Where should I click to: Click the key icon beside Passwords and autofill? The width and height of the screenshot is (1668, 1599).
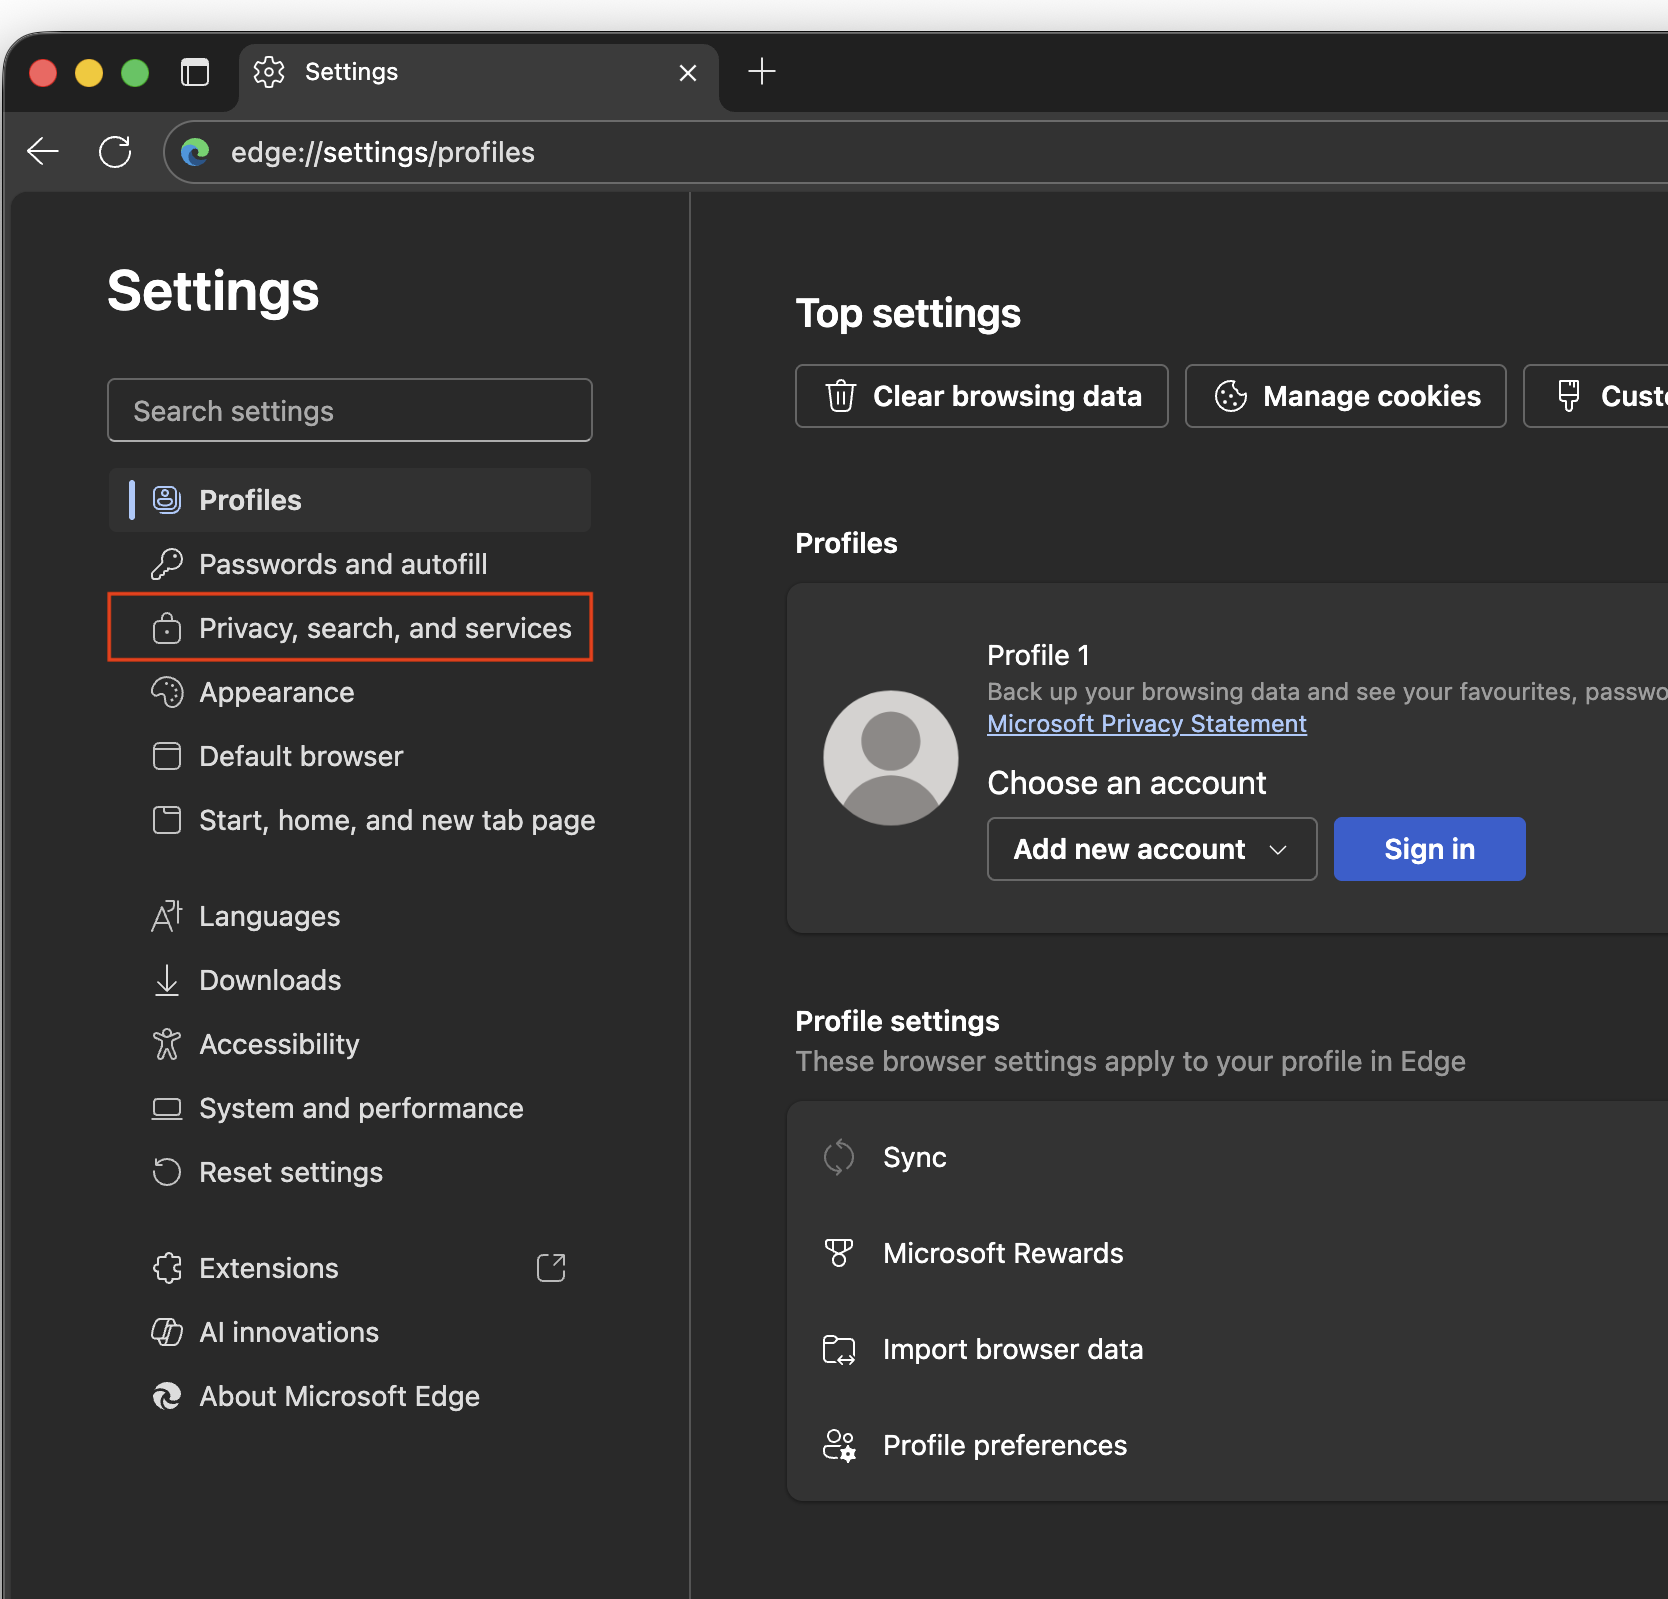[x=167, y=564]
